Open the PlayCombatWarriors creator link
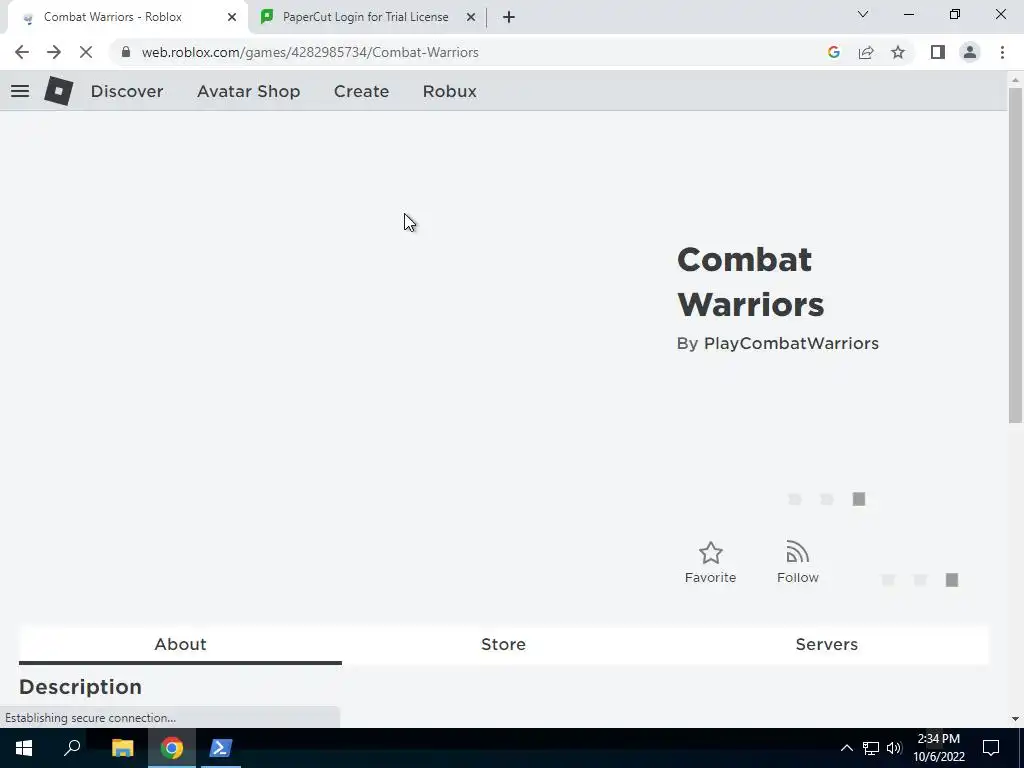Image resolution: width=1024 pixels, height=768 pixels. point(791,344)
